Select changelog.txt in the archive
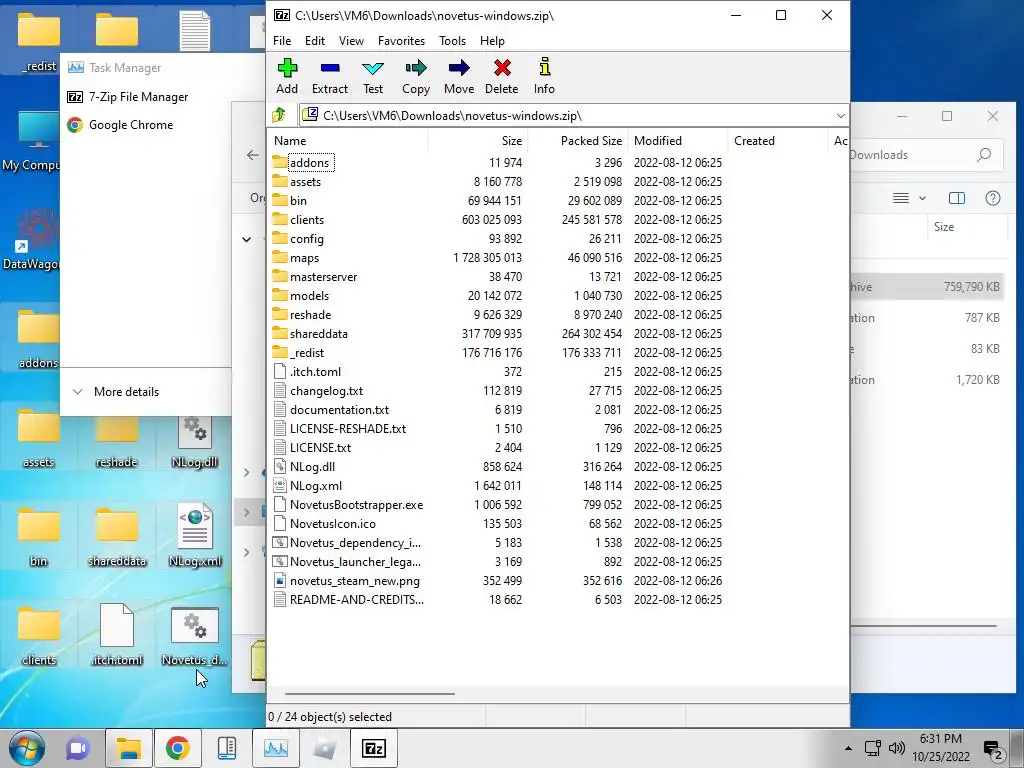Viewport: 1024px width, 768px height. click(x=498, y=390)
